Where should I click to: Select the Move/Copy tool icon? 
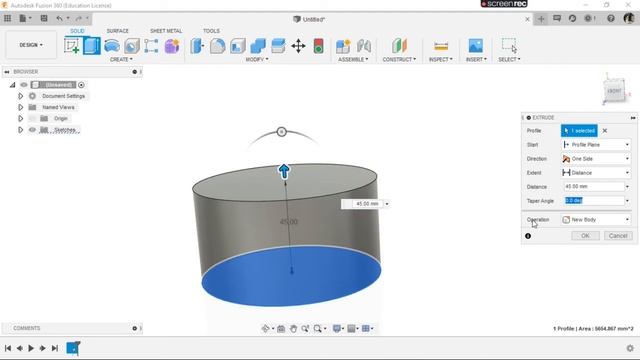[298, 46]
